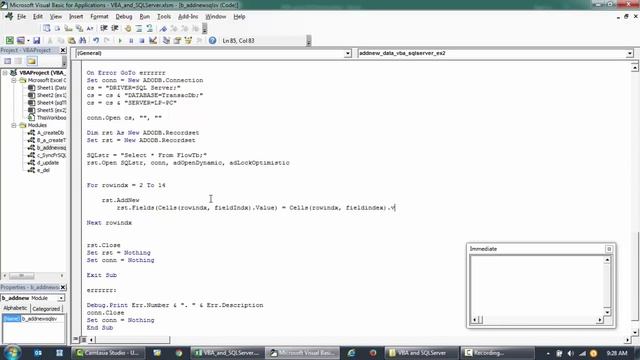Collapse the Modules folder
Viewport: 640px width, 360px height.
tap(13, 125)
